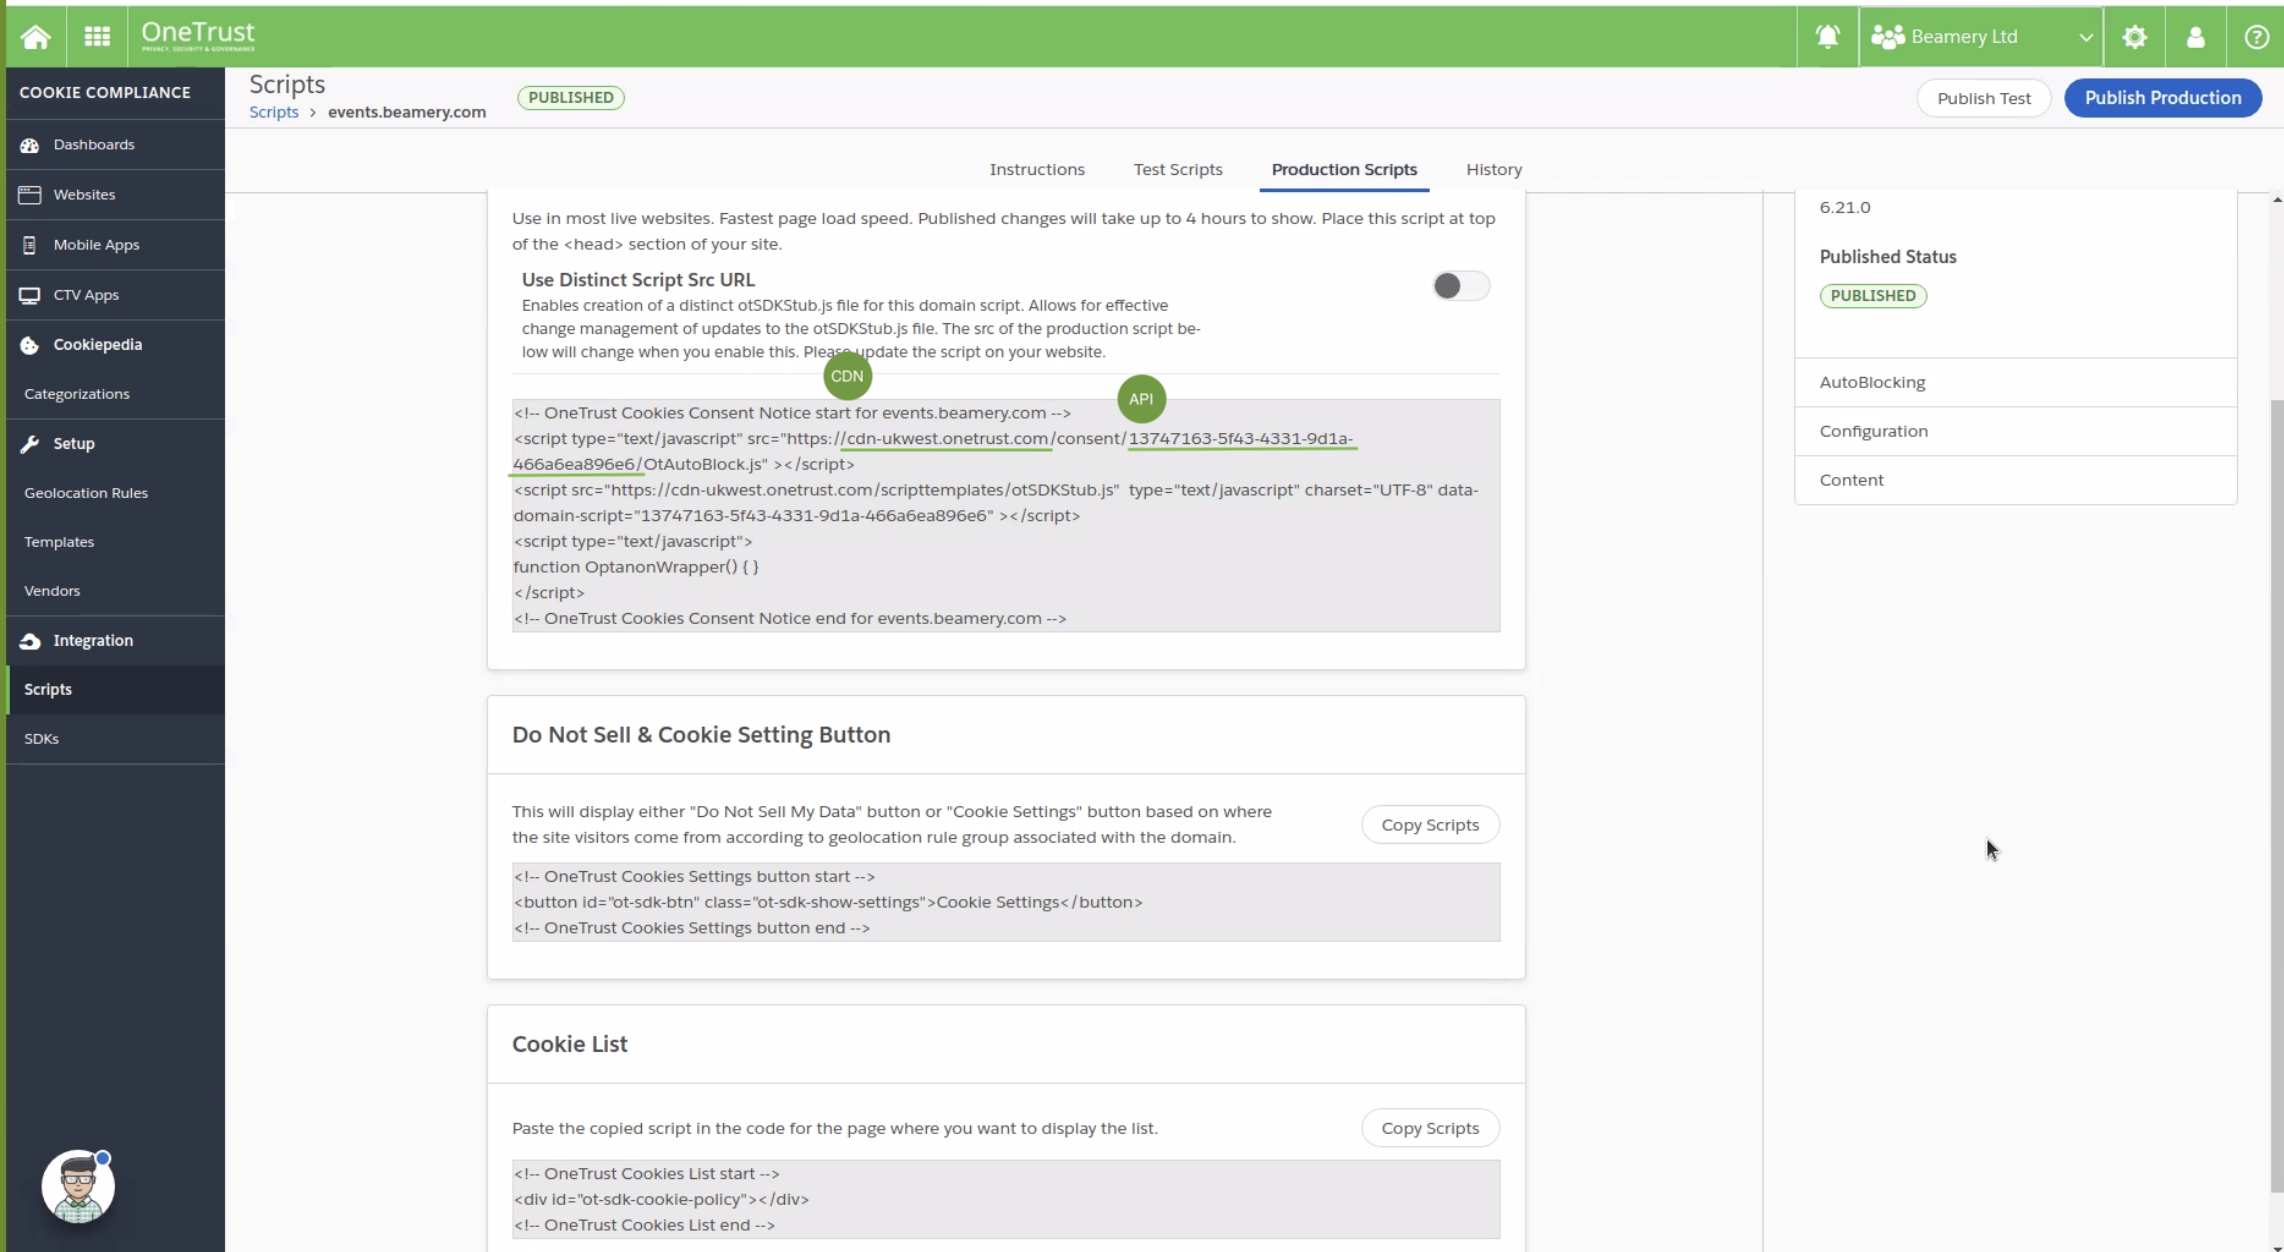Screen dimensions: 2284x1252
Task: Click the Scripts breadcrumb link
Action: point(274,112)
